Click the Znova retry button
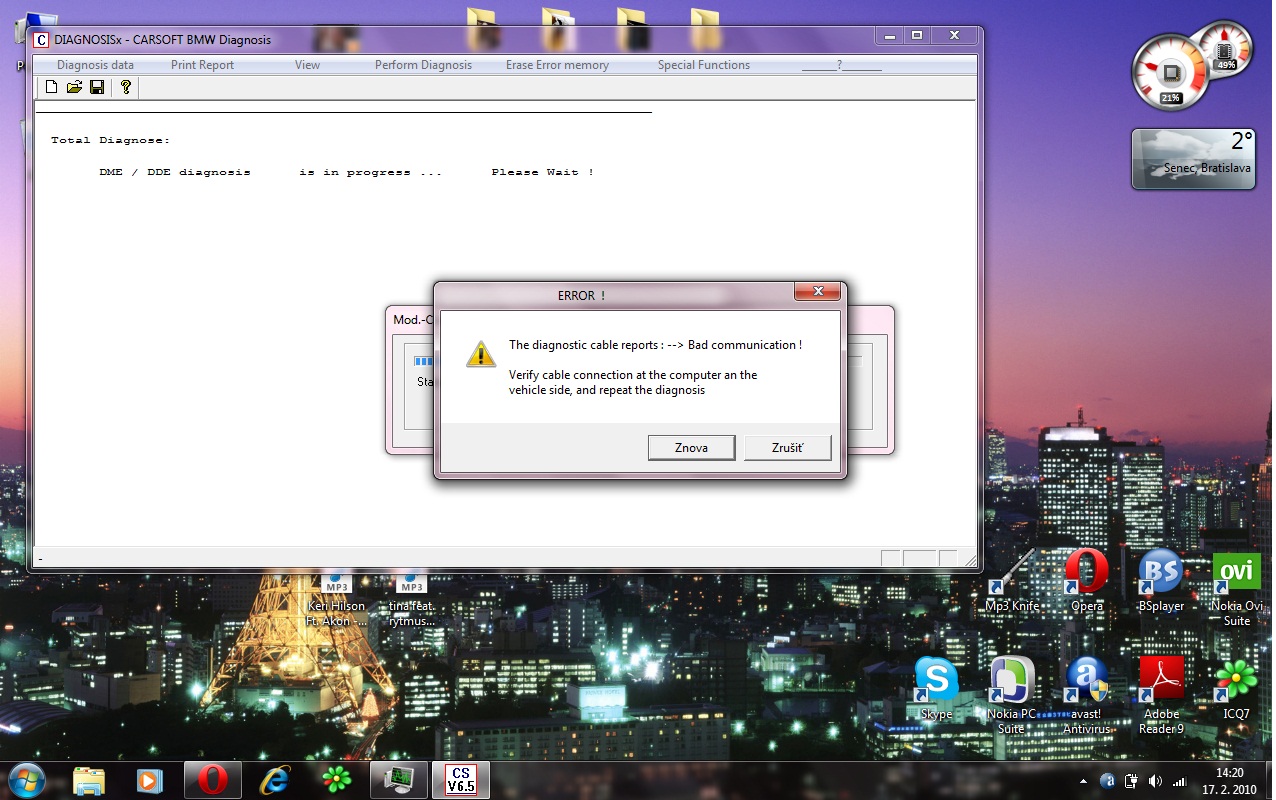Screen dimensions: 1276x800 pos(691,448)
